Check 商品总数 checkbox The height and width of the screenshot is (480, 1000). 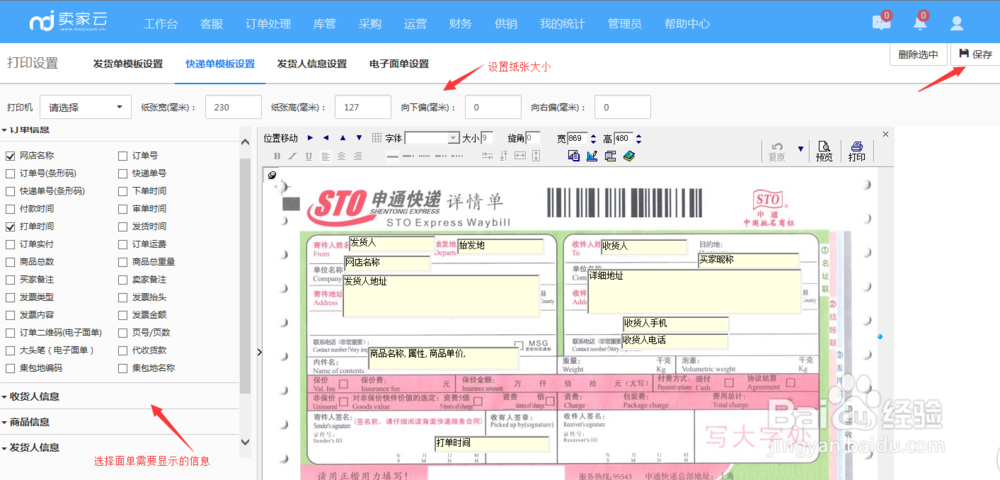pos(10,262)
